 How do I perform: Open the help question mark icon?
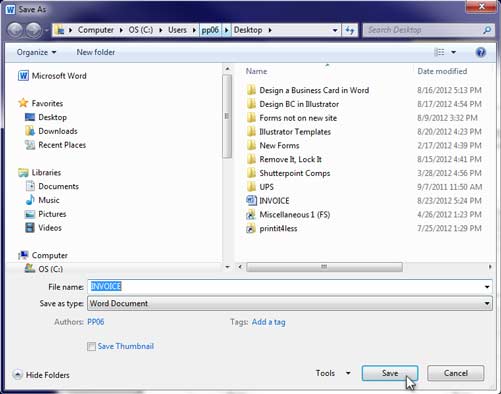coord(481,52)
